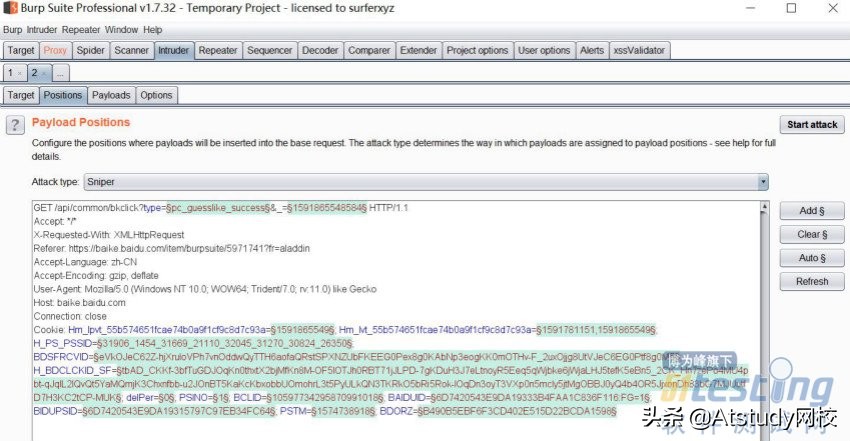
Task: Switch to the Extender tab
Action: point(418,50)
